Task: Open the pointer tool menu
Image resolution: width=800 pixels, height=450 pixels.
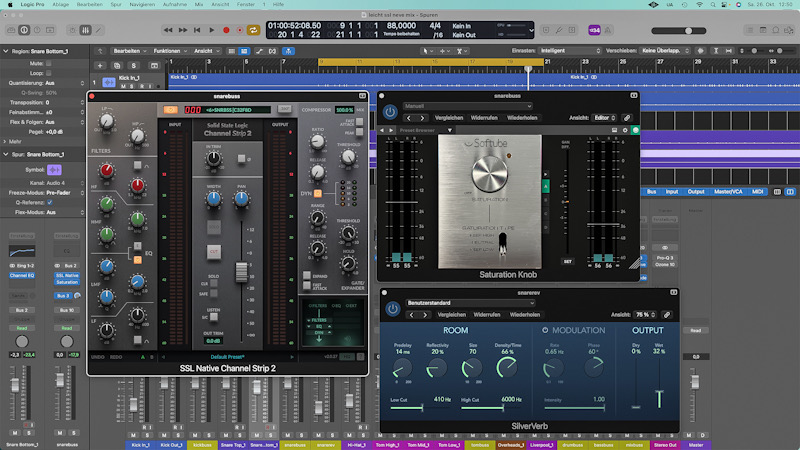Action: coord(426,51)
